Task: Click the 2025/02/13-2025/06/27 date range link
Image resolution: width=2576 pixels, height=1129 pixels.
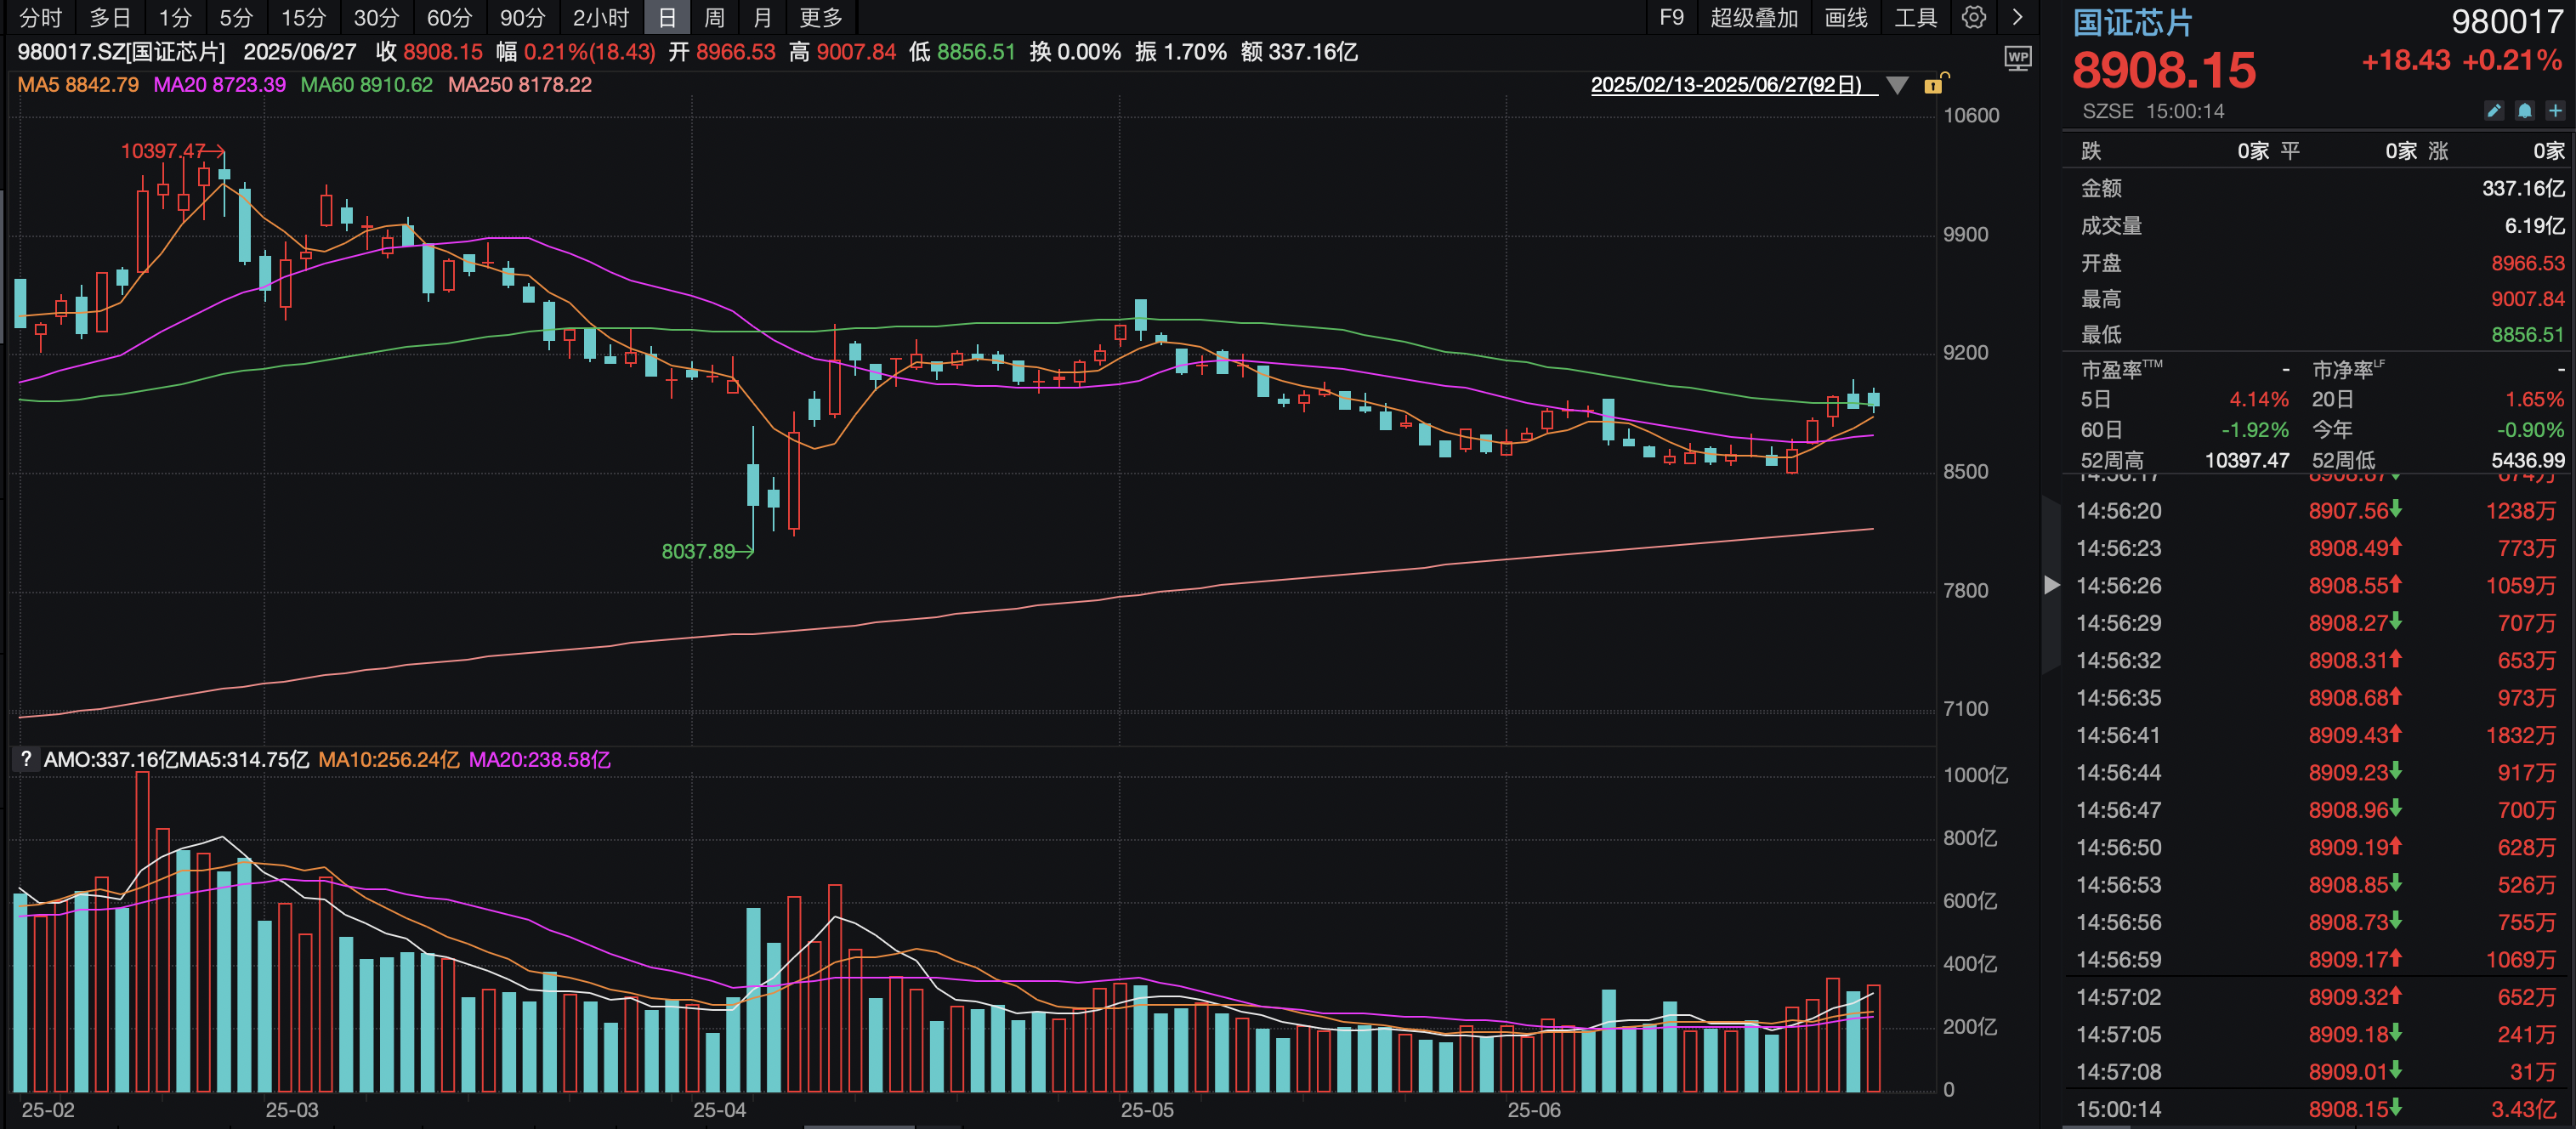Action: [1726, 85]
